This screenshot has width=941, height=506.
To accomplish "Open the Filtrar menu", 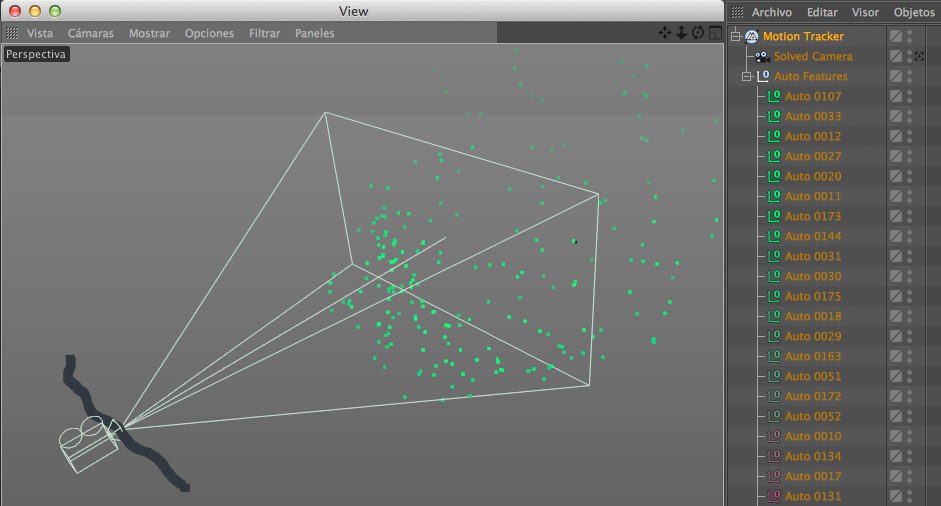I will [x=265, y=34].
